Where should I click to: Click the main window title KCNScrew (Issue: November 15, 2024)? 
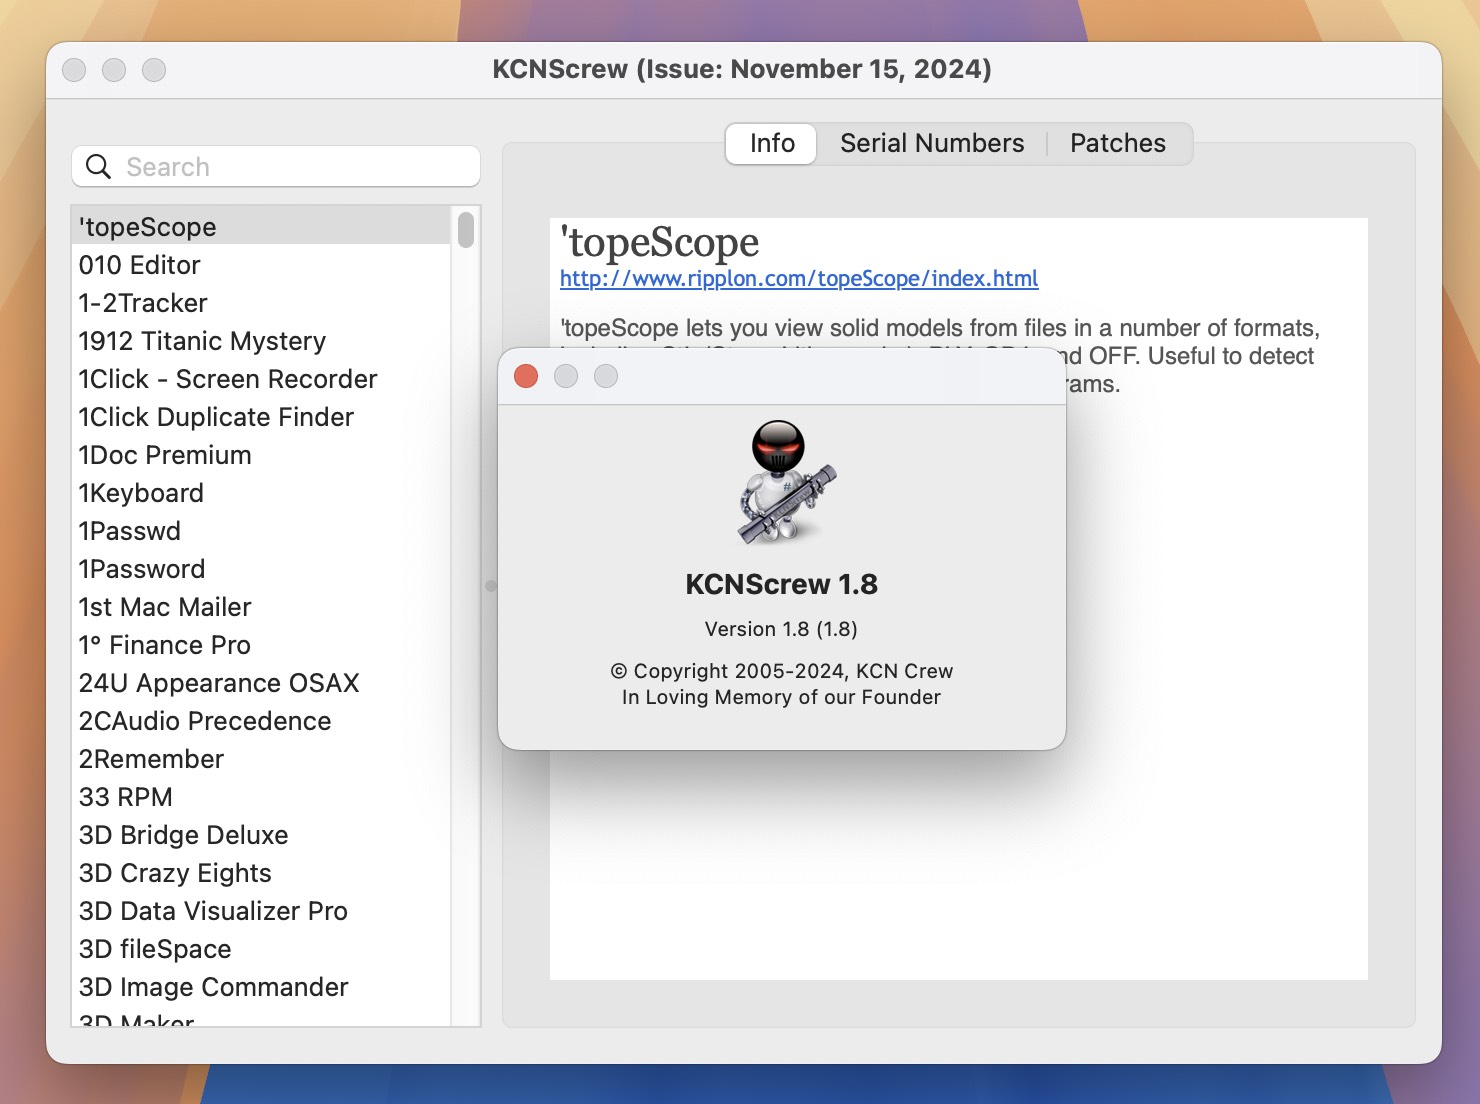click(x=742, y=69)
